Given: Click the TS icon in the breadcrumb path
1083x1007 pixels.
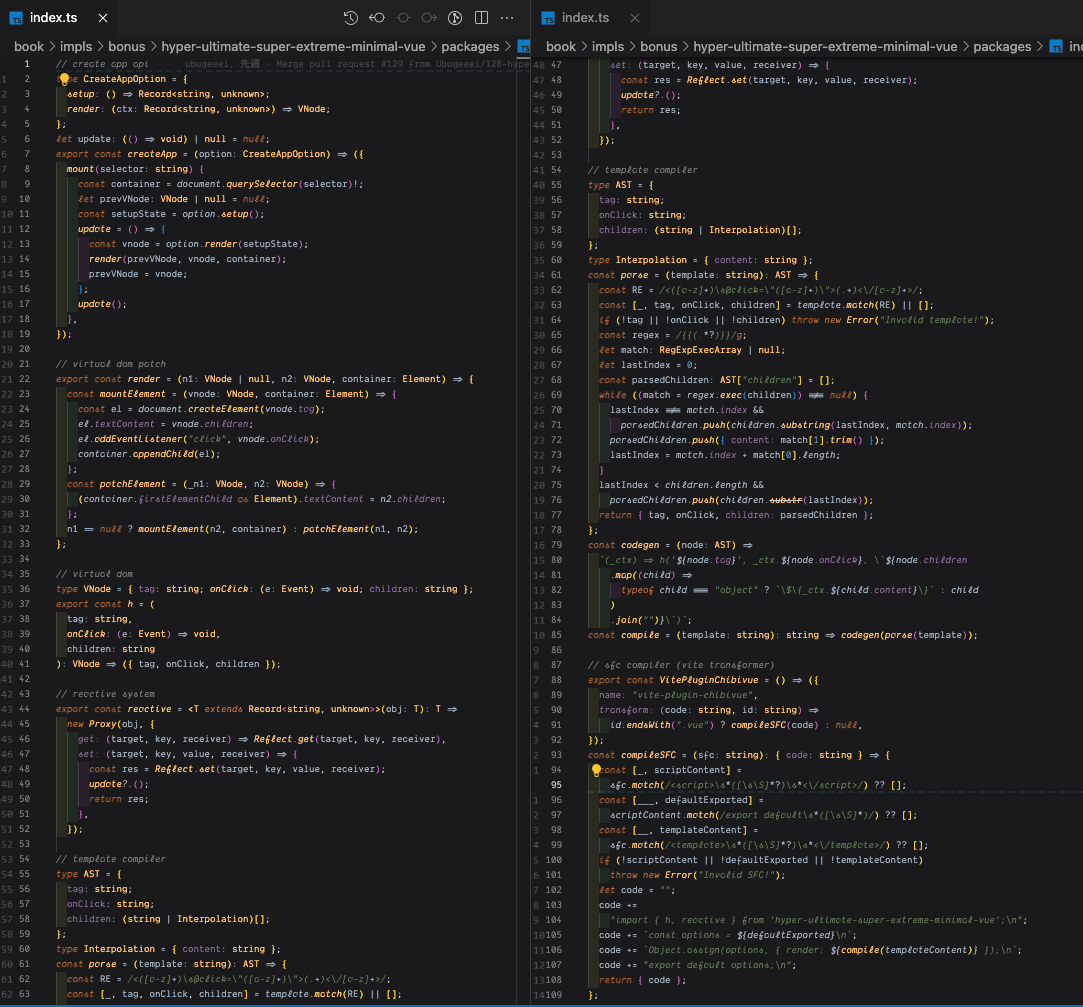Looking at the screenshot, I should 522,46.
